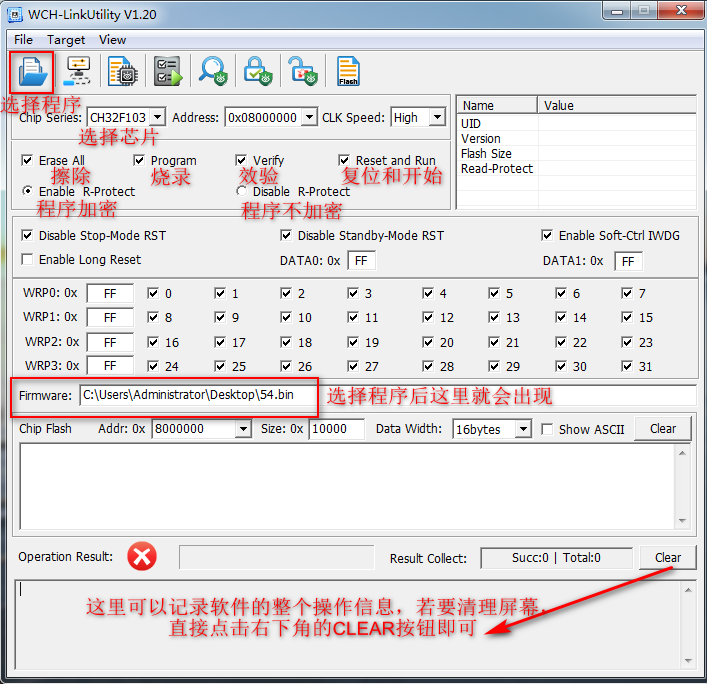Click the magnifier query chip status icon
Image resolution: width=707 pixels, height=684 pixels.
[x=213, y=71]
